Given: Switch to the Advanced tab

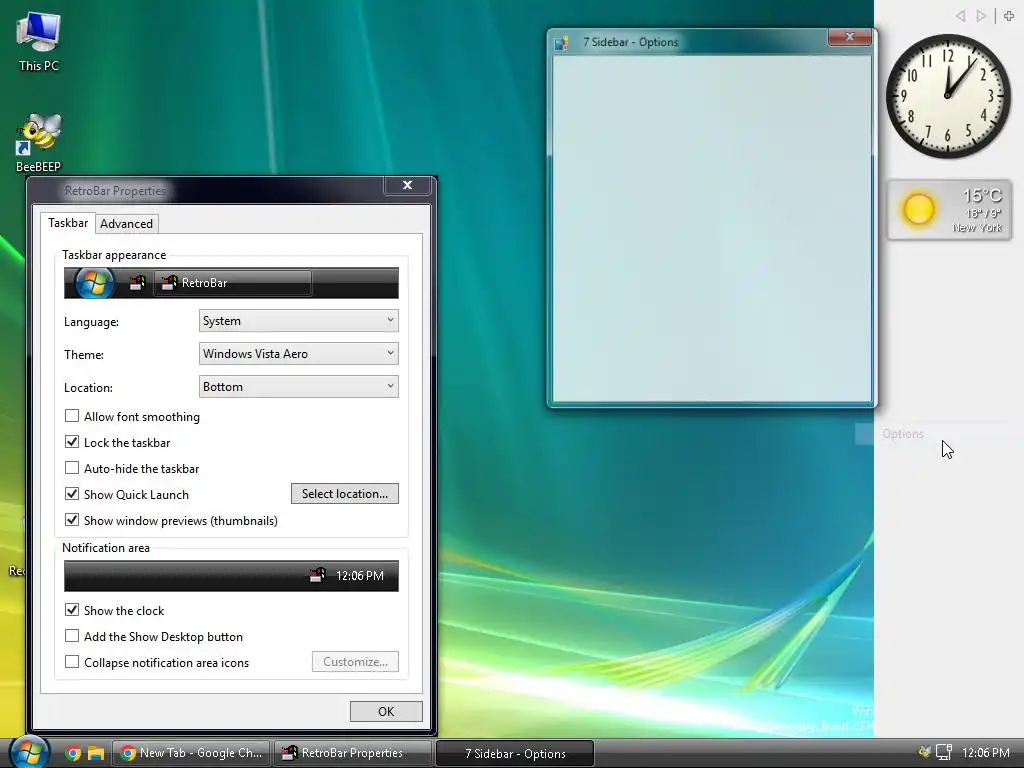Looking at the screenshot, I should tap(126, 223).
